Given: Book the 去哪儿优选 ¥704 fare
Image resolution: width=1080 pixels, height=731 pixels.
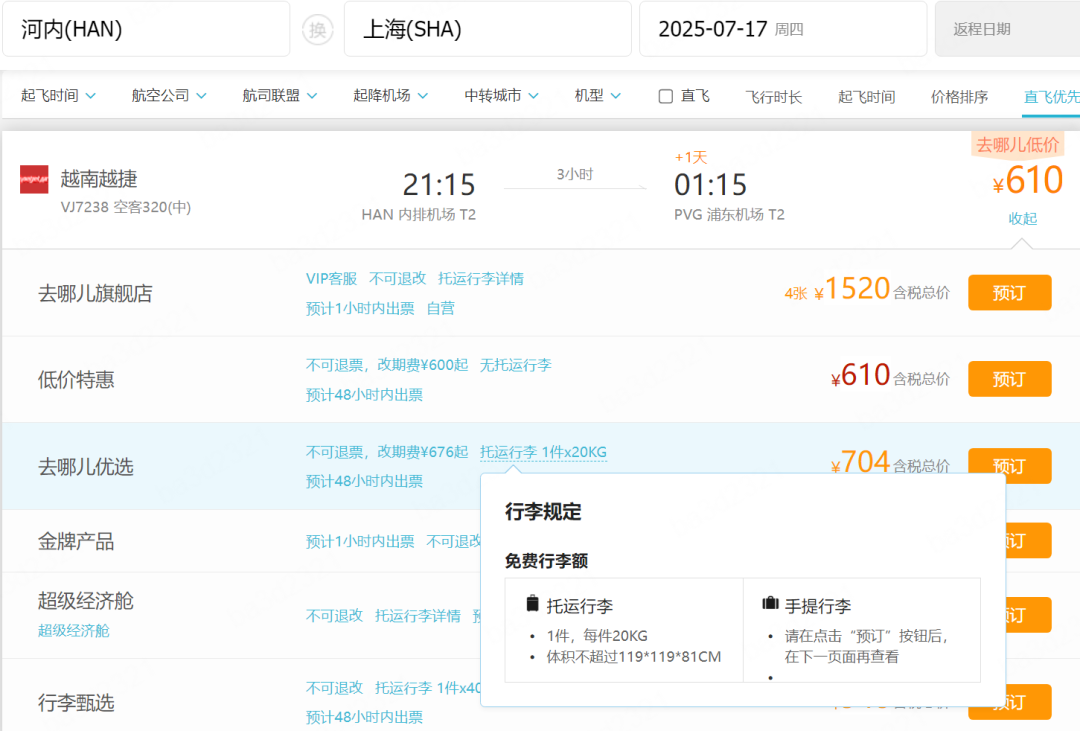Looking at the screenshot, I should pyautogui.click(x=1009, y=466).
